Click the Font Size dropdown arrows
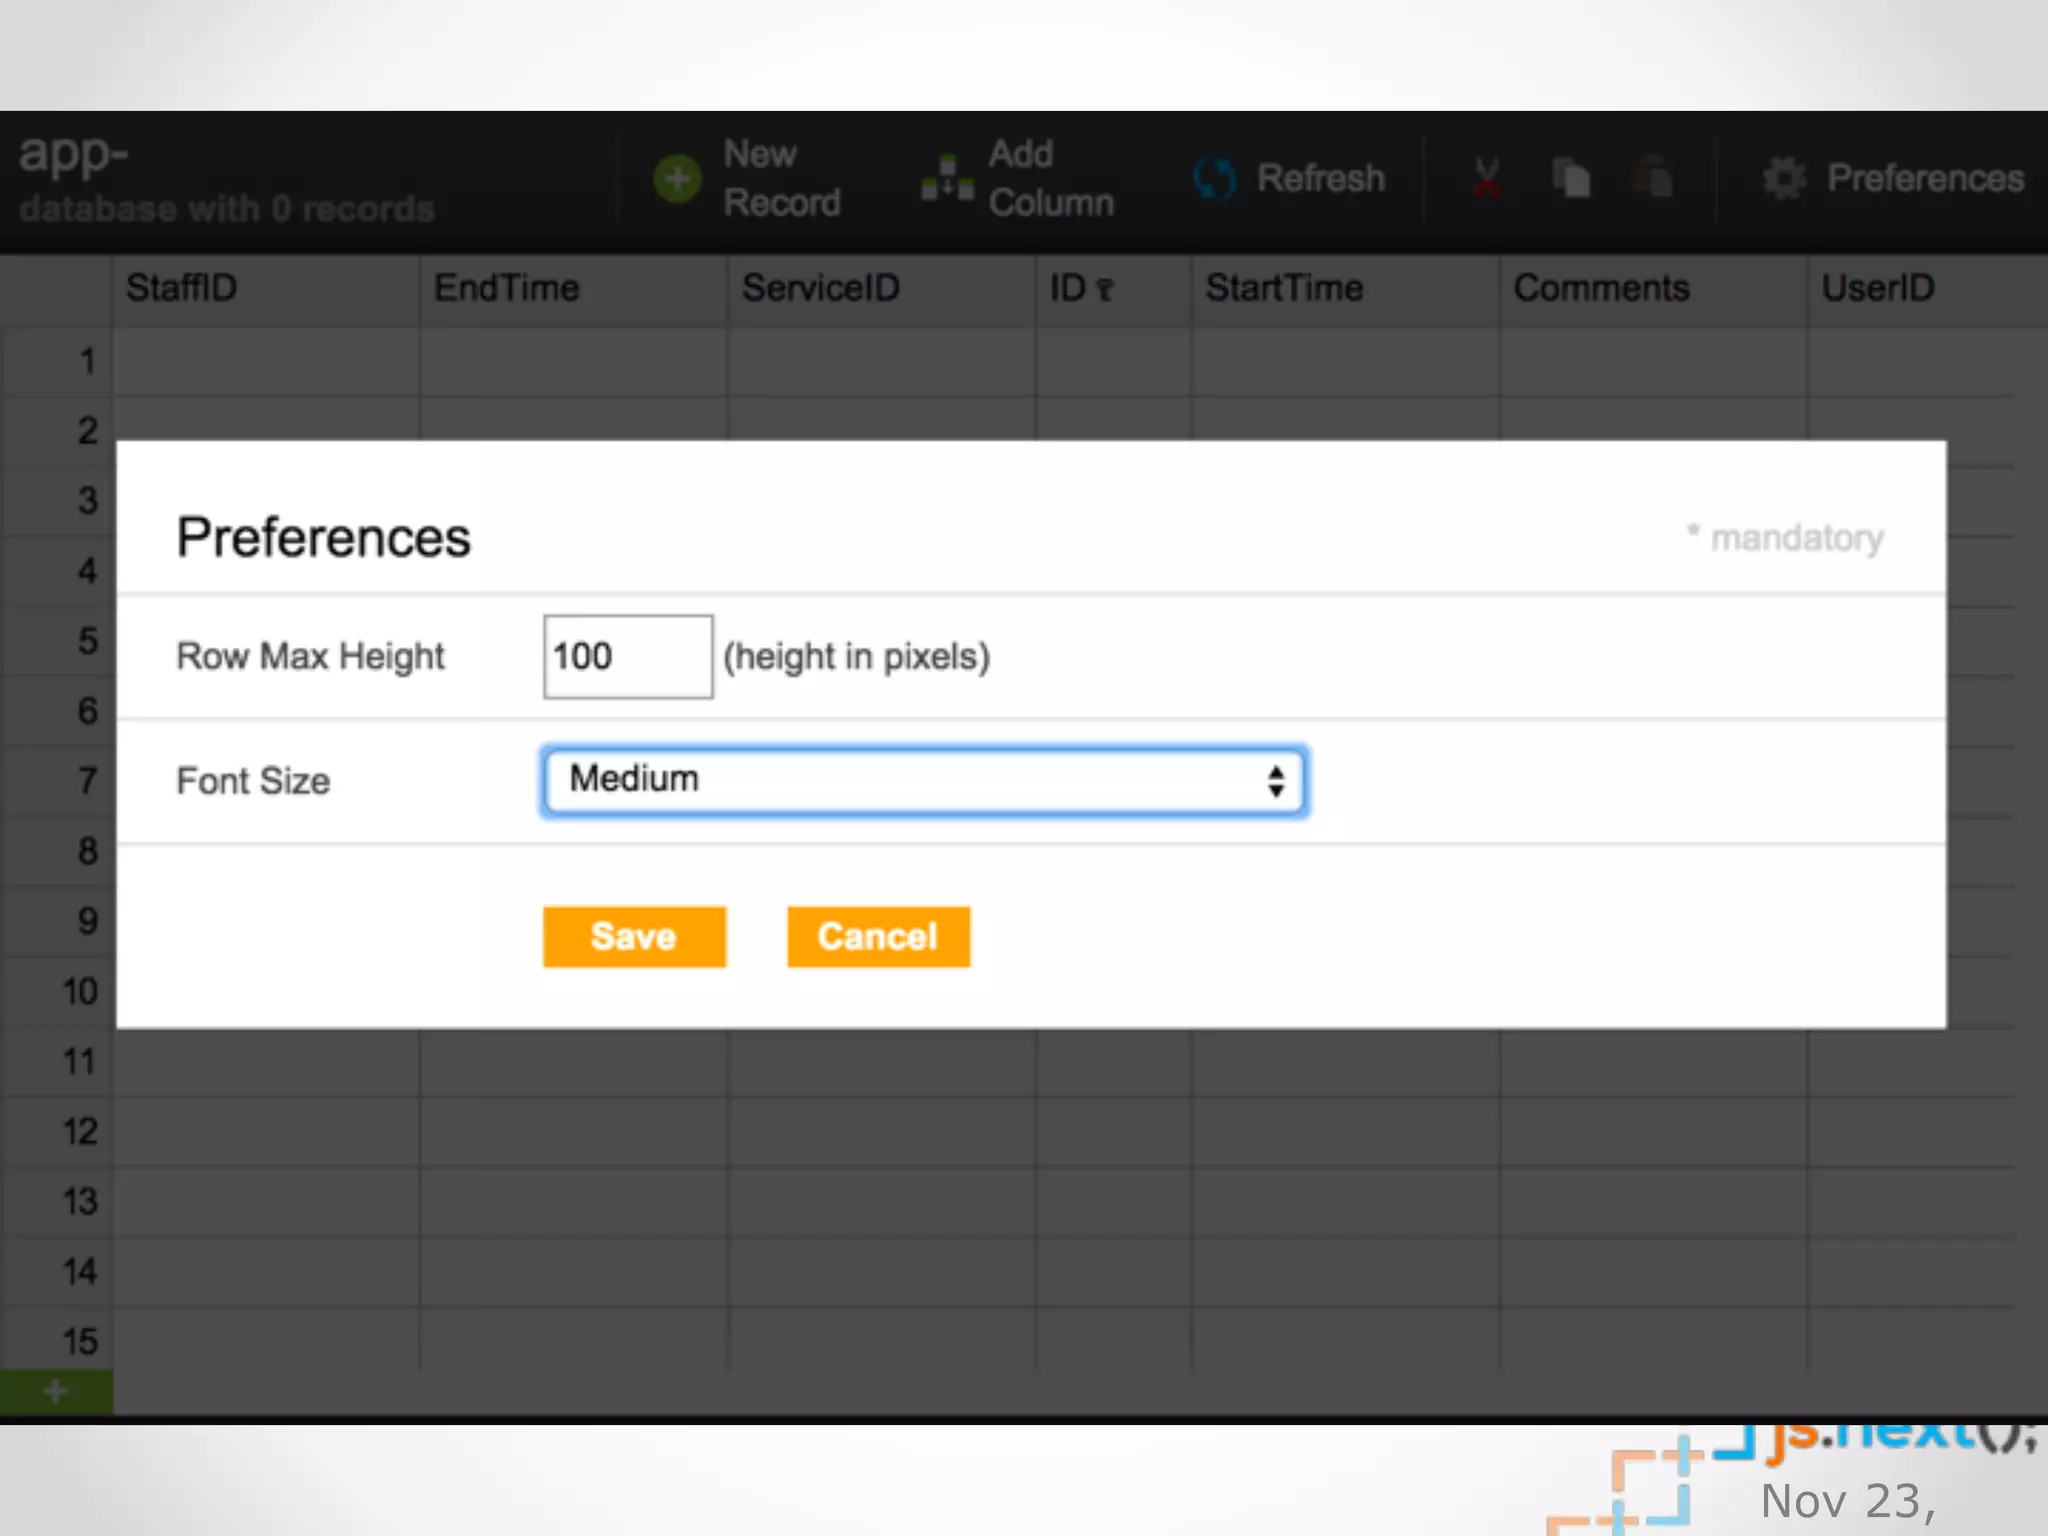Viewport: 2048px width, 1536px height. click(1275, 781)
